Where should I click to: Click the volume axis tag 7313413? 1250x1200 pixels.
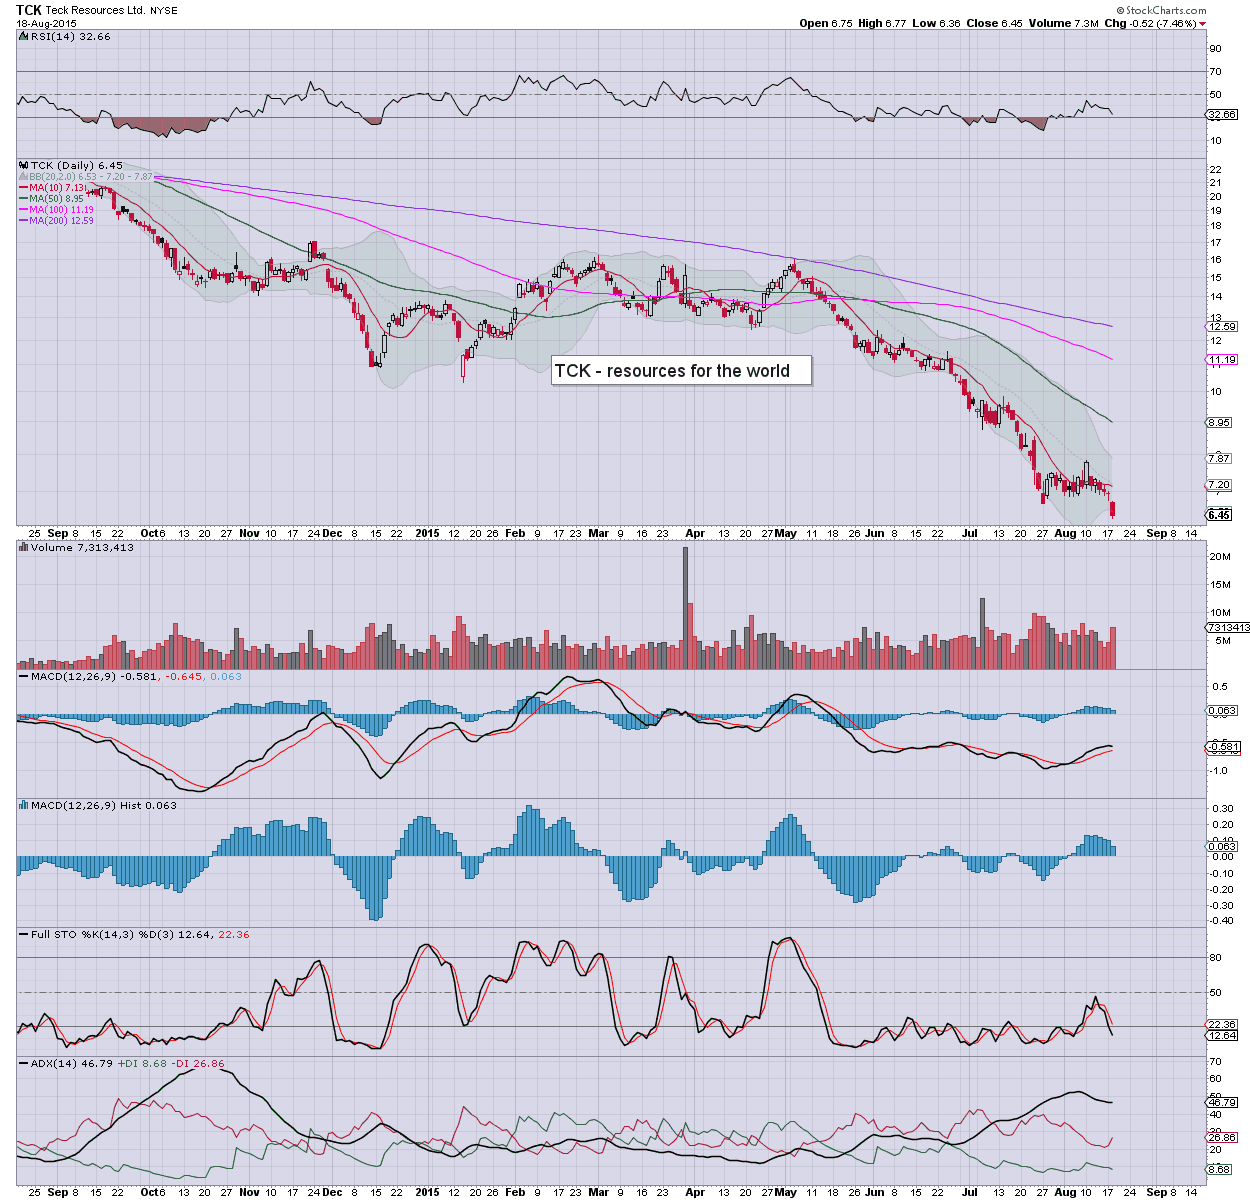click(x=1227, y=627)
